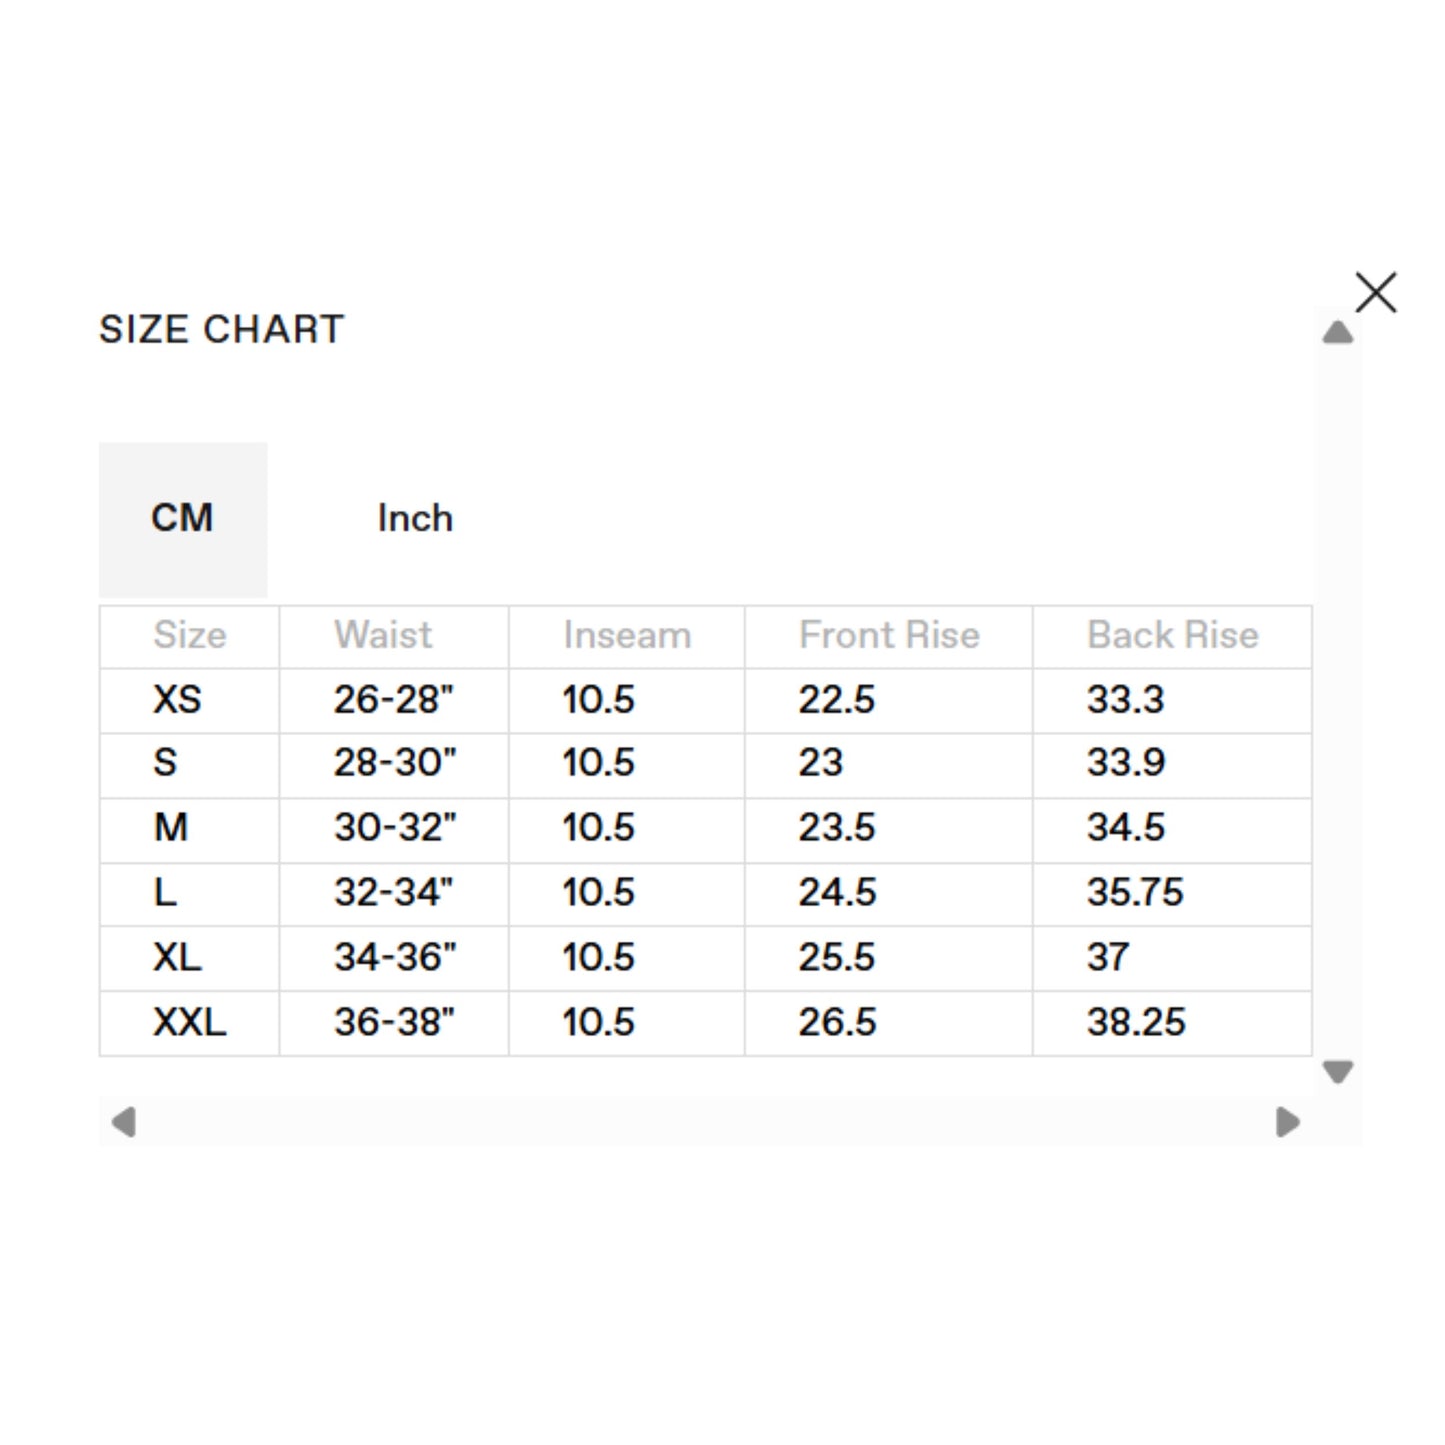Viewport: 1445px width, 1445px height.
Task: Click the scroll down arrow icon
Action: (1337, 1072)
